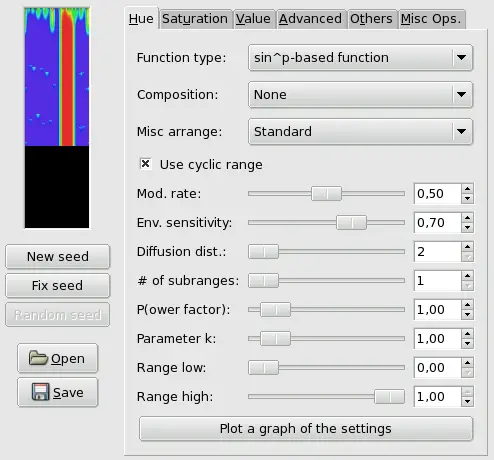
Task: Increase Parameter k with the up arrow
Action: coord(467,334)
